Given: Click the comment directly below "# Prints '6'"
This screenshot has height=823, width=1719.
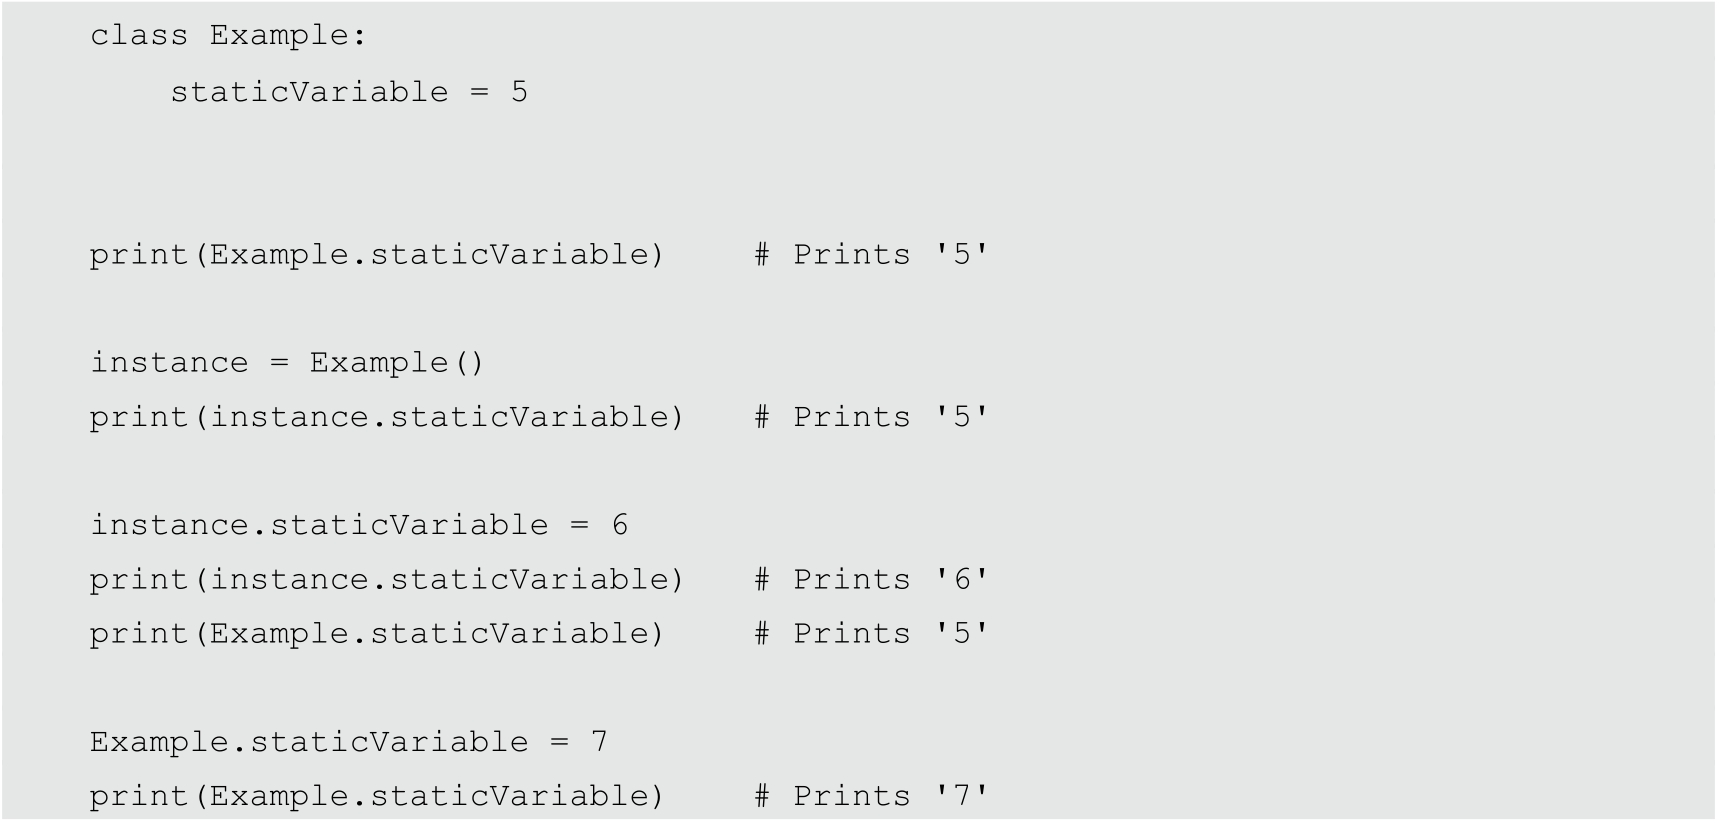Looking at the screenshot, I should click(x=871, y=634).
